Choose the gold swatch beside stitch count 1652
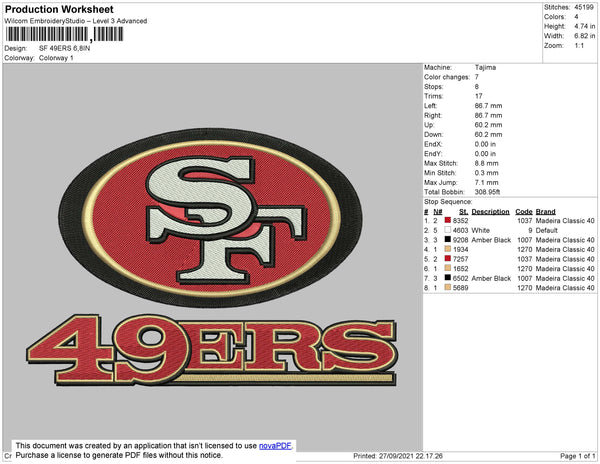 coord(447,268)
